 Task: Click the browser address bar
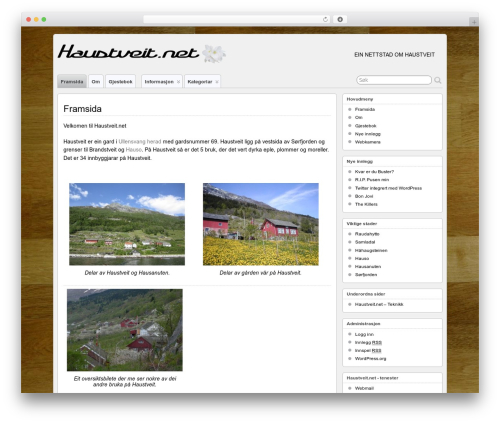[x=237, y=19]
